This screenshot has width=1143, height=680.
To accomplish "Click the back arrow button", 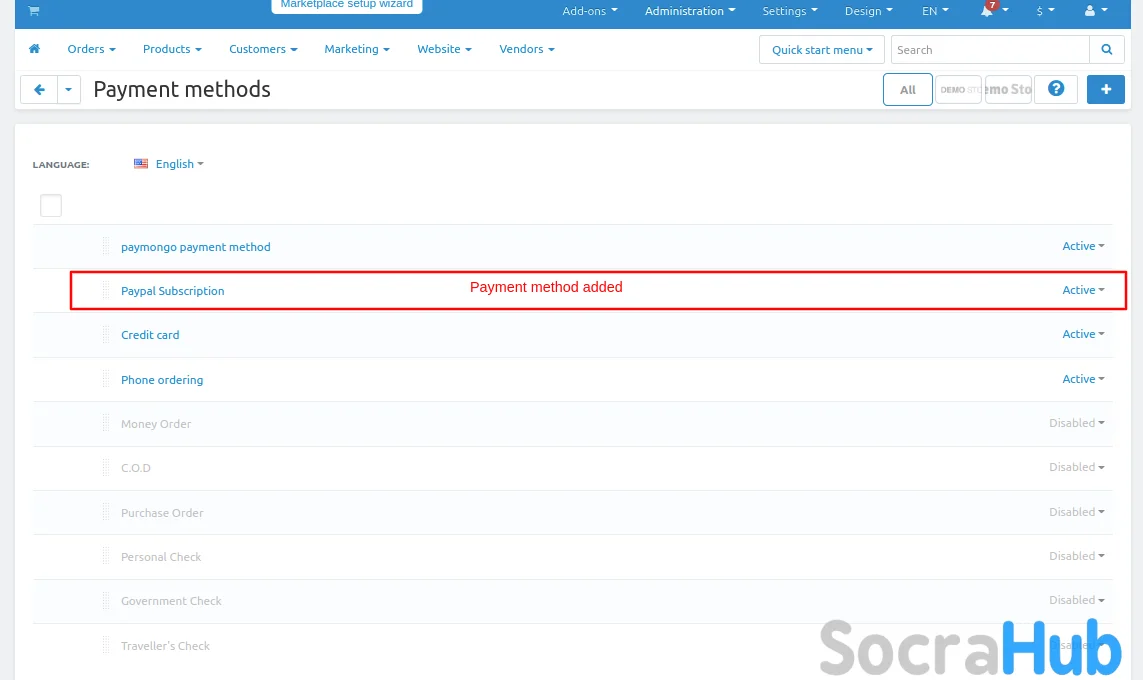I will click(x=39, y=90).
